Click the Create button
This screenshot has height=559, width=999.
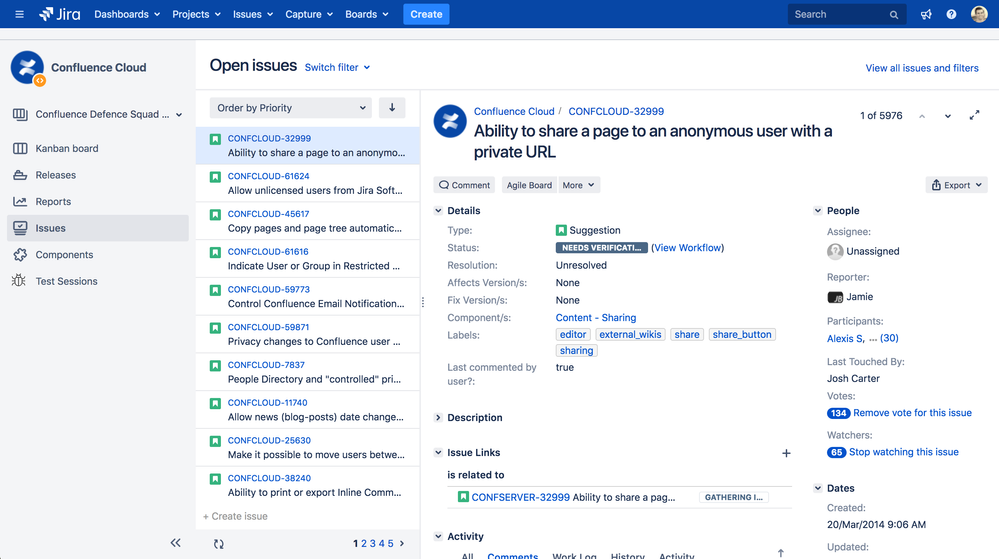(426, 14)
